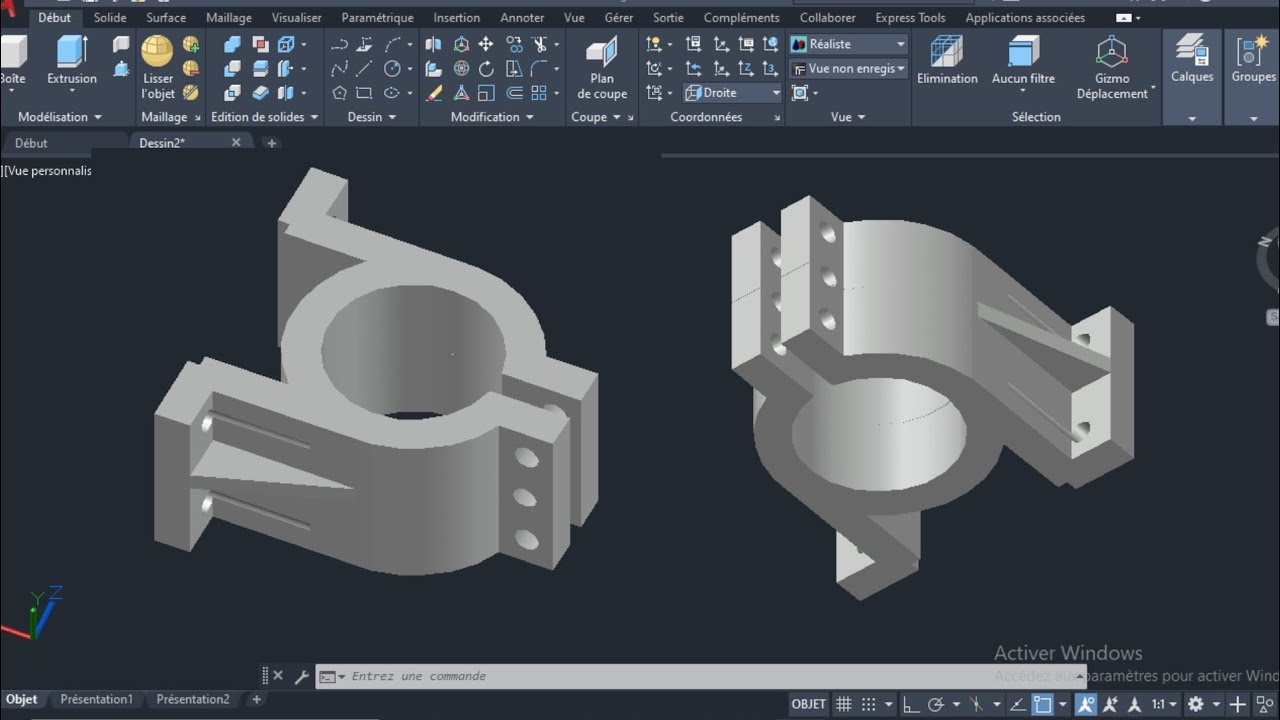
Task: Open the Vue non enregistrée dropdown
Action: 848,69
